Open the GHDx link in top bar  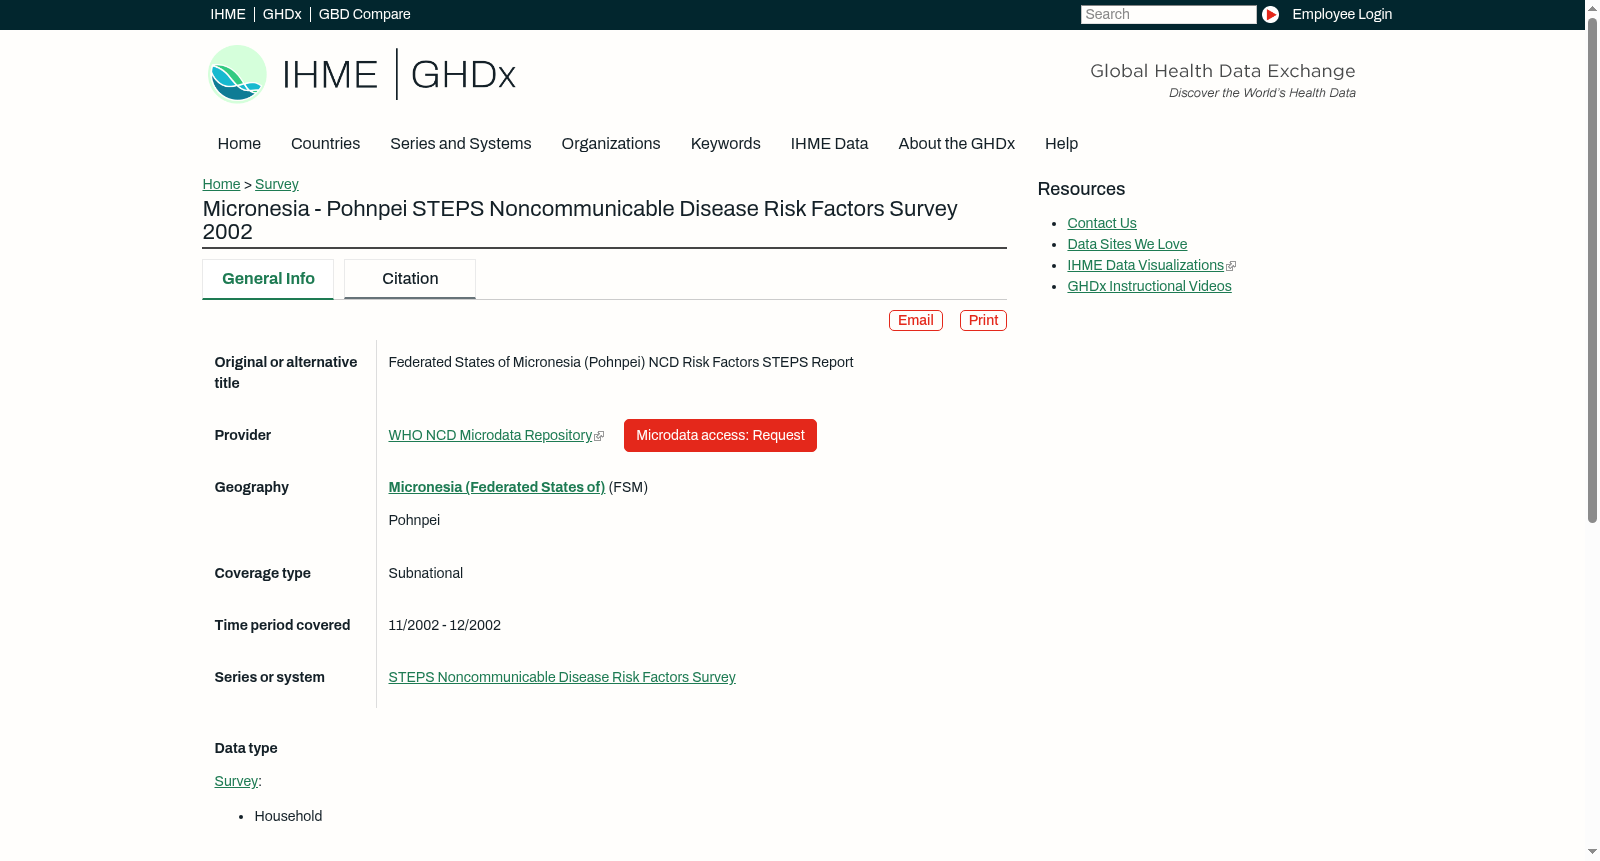[x=282, y=14]
